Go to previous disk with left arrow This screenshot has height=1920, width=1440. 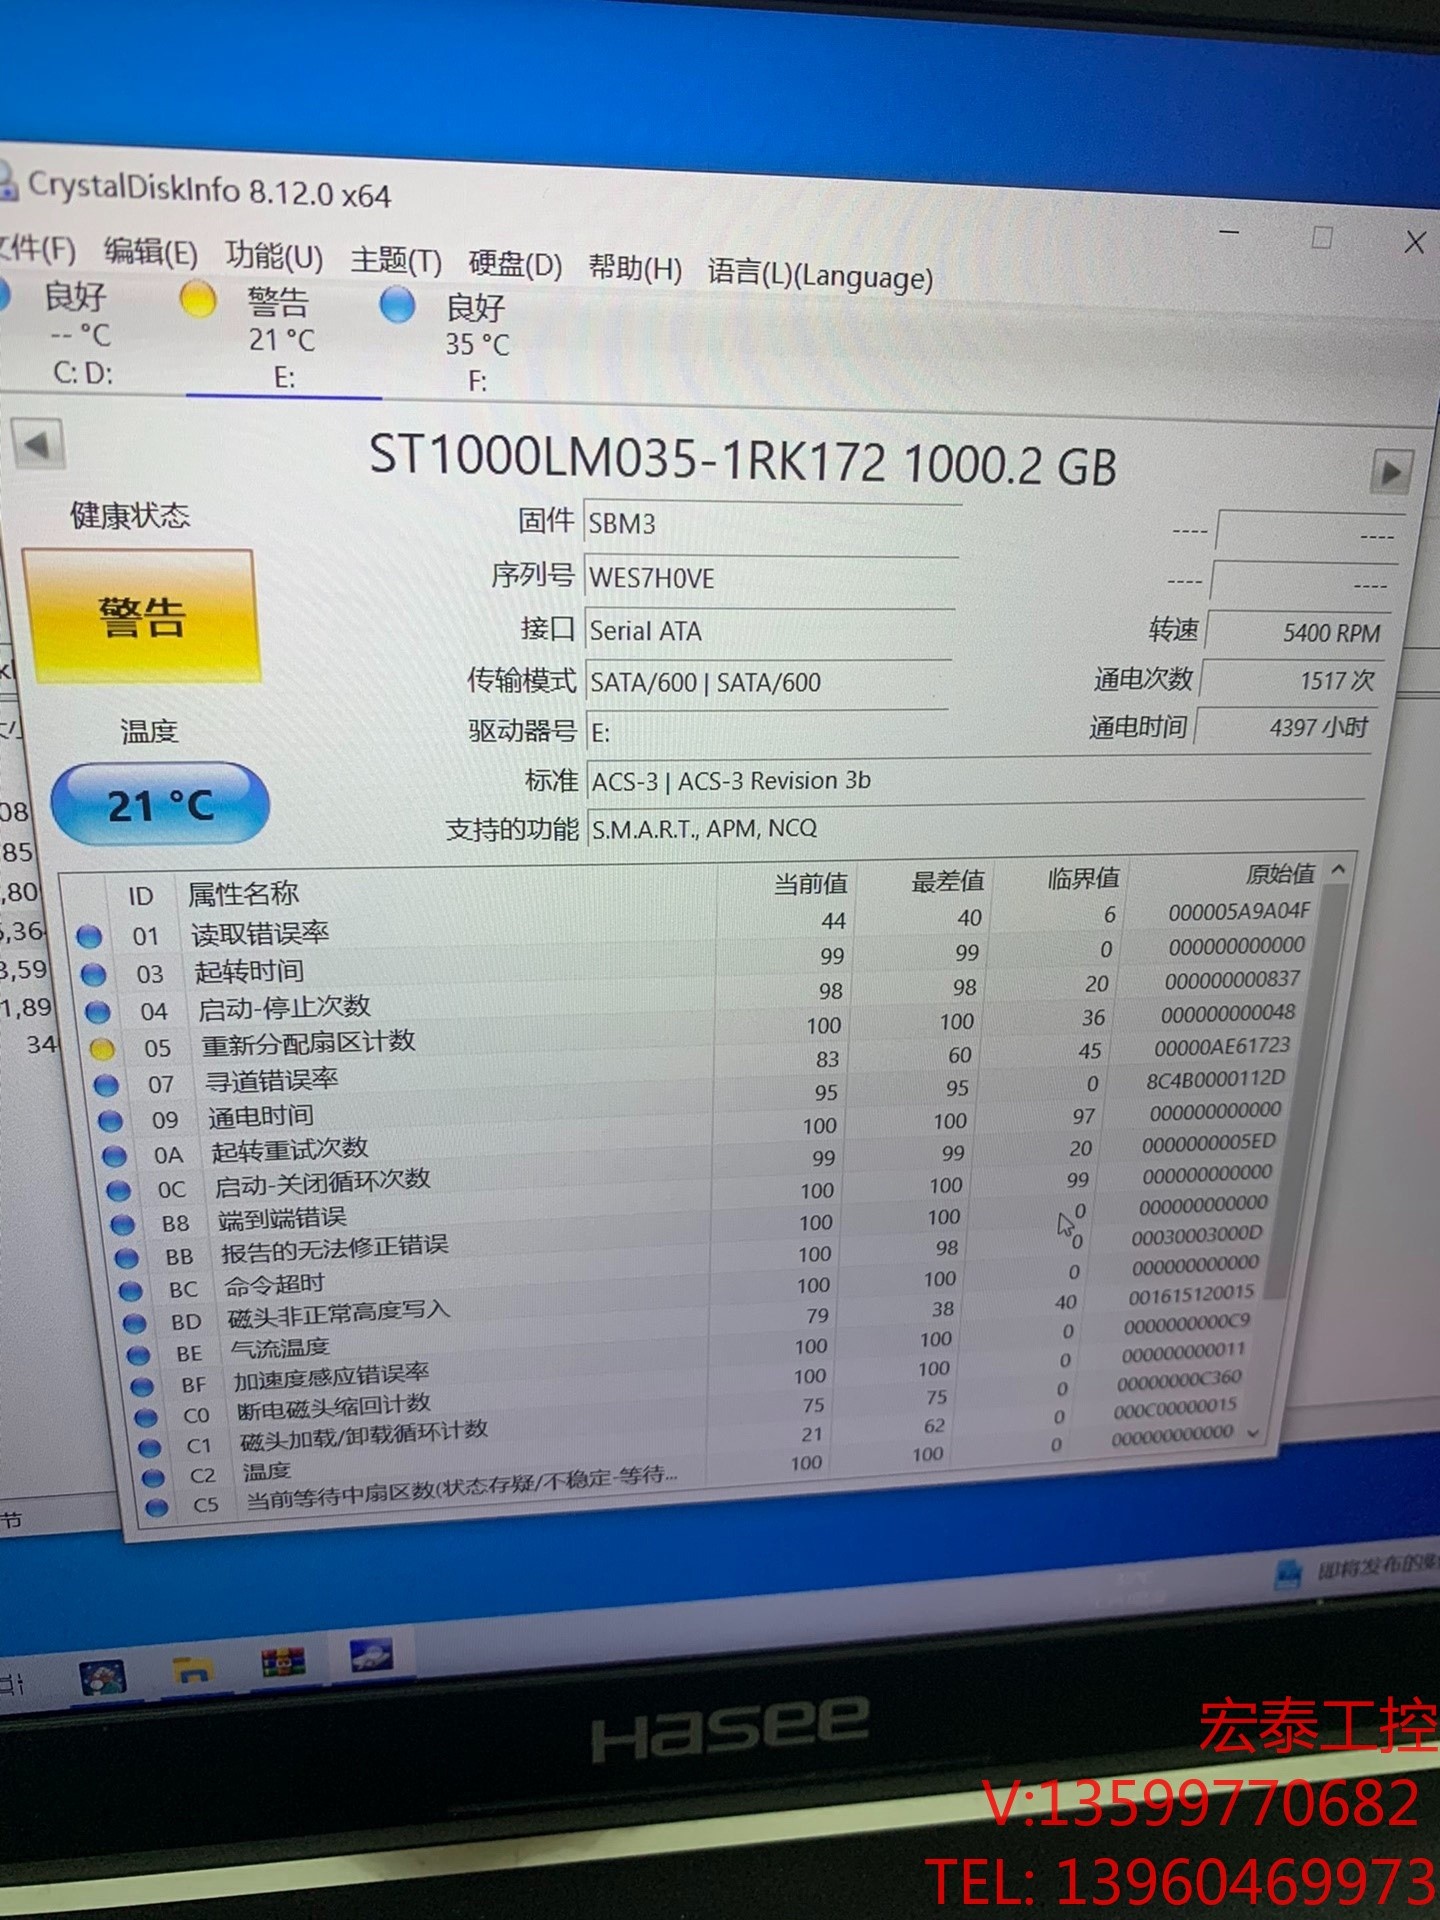point(37,444)
